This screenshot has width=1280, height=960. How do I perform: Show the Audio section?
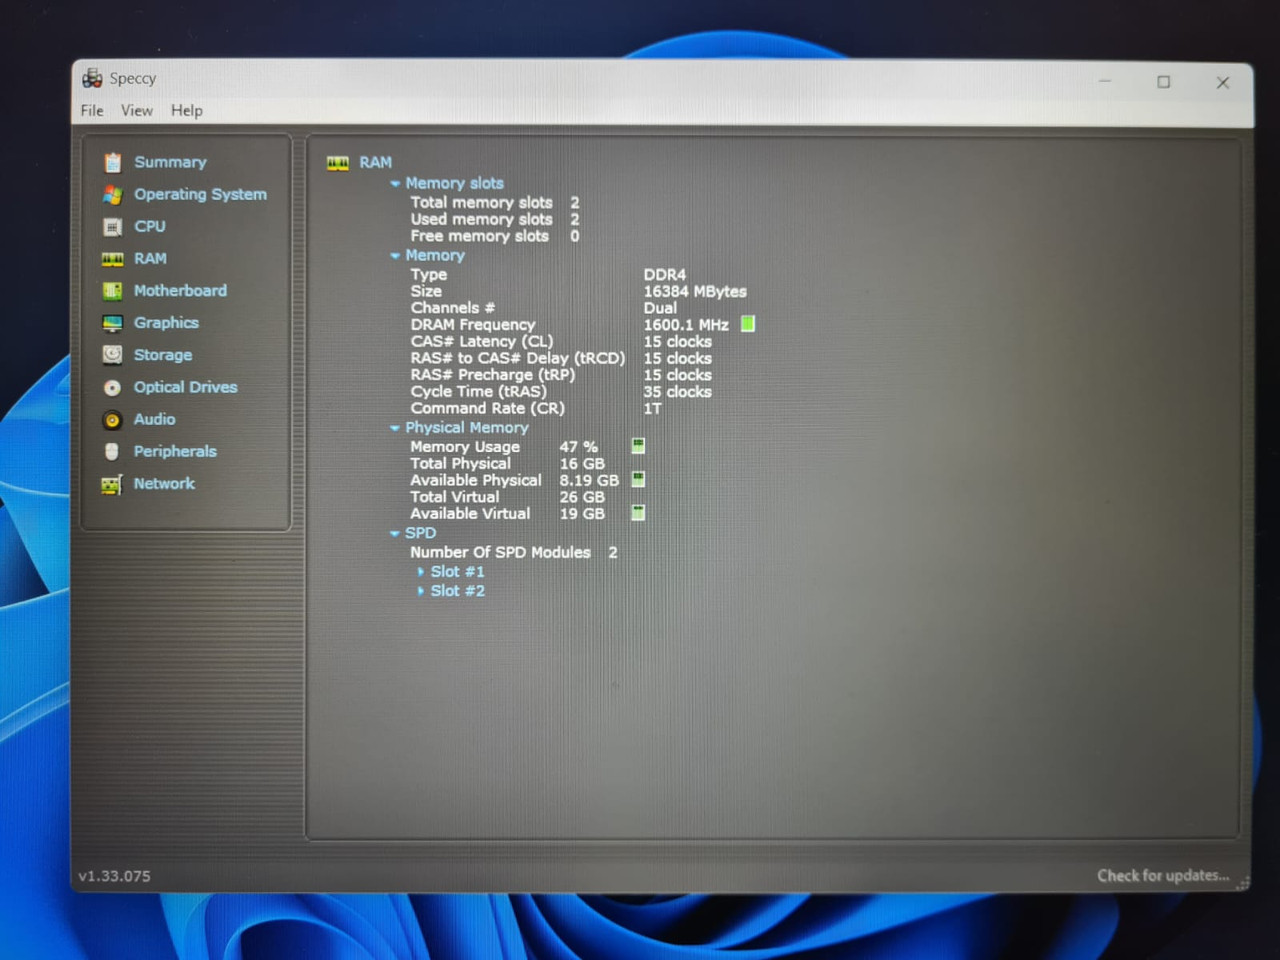(154, 419)
